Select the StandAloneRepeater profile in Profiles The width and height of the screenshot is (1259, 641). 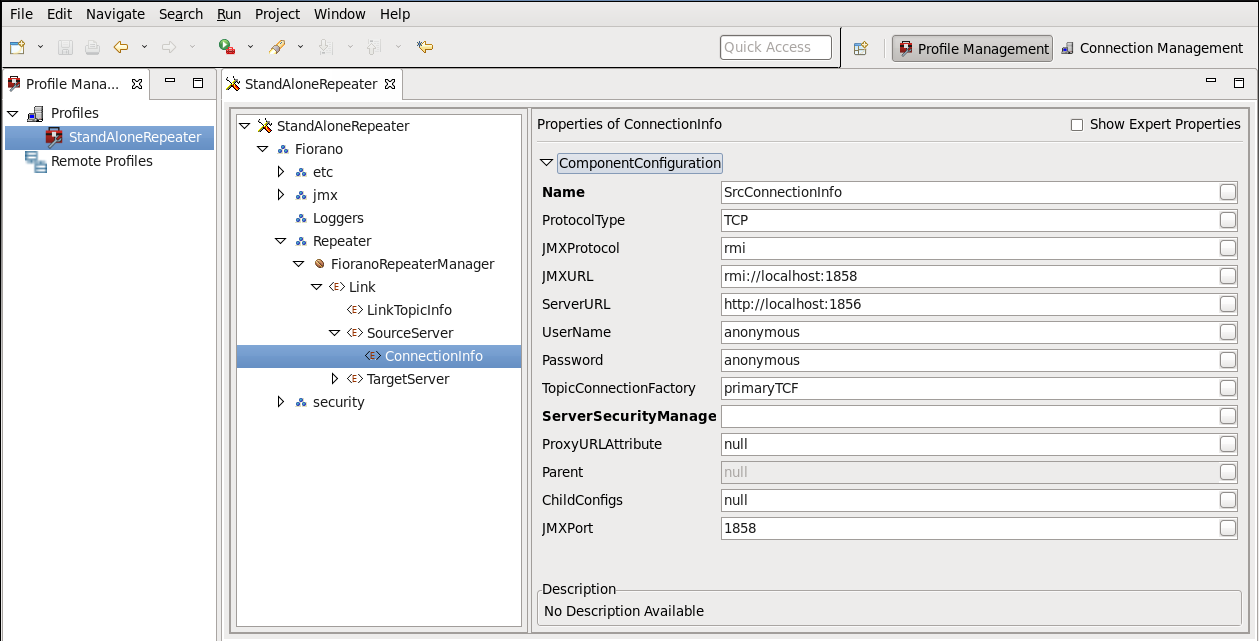pos(110,137)
